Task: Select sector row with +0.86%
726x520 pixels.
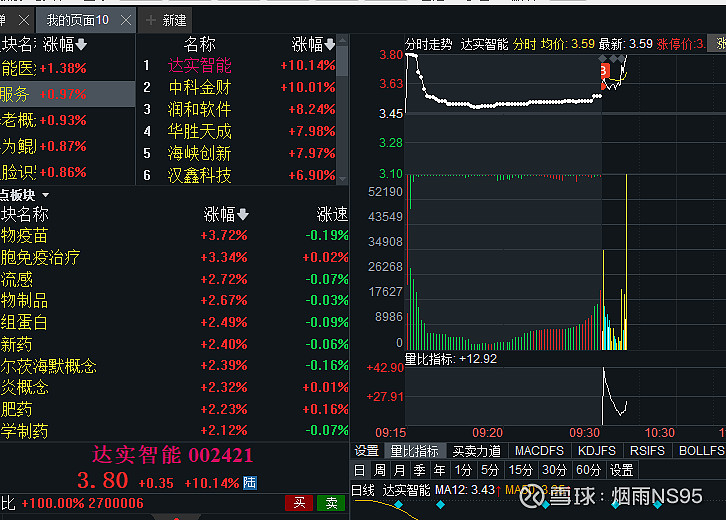Action: (67, 172)
